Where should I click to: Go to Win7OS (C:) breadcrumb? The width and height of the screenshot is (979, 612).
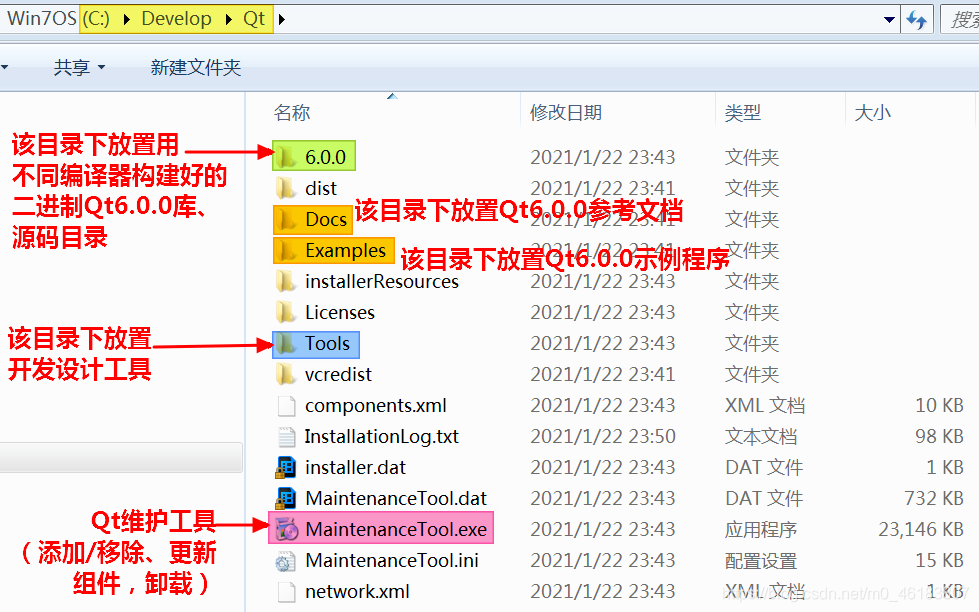(x=58, y=19)
